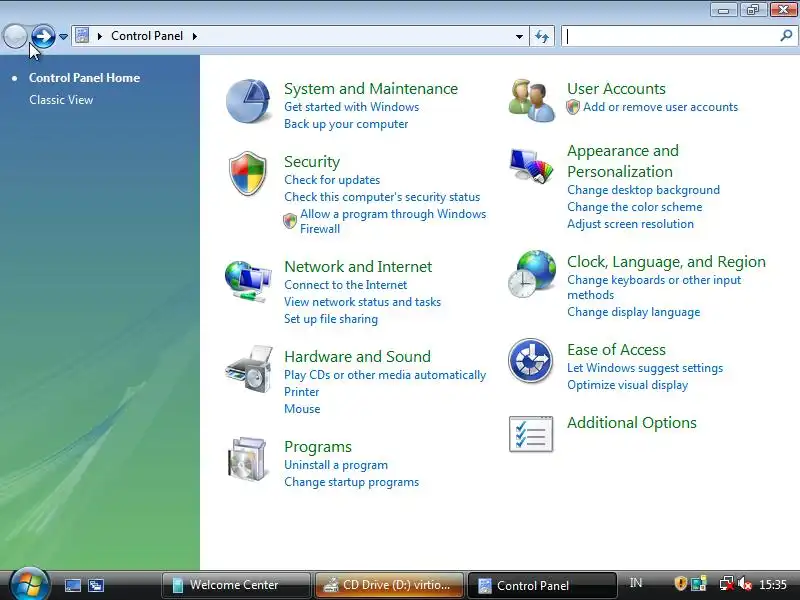The width and height of the screenshot is (800, 600).
Task: Click the security alert shield tray icon
Action: click(680, 583)
